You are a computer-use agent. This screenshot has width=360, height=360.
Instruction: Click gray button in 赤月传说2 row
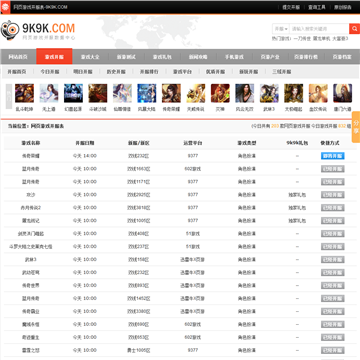(x=333, y=208)
